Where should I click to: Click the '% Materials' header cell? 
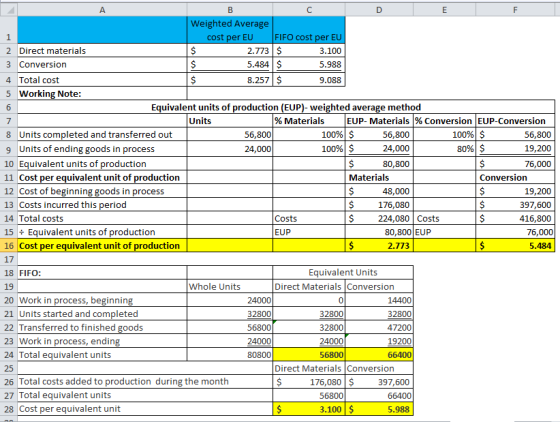[x=309, y=121]
